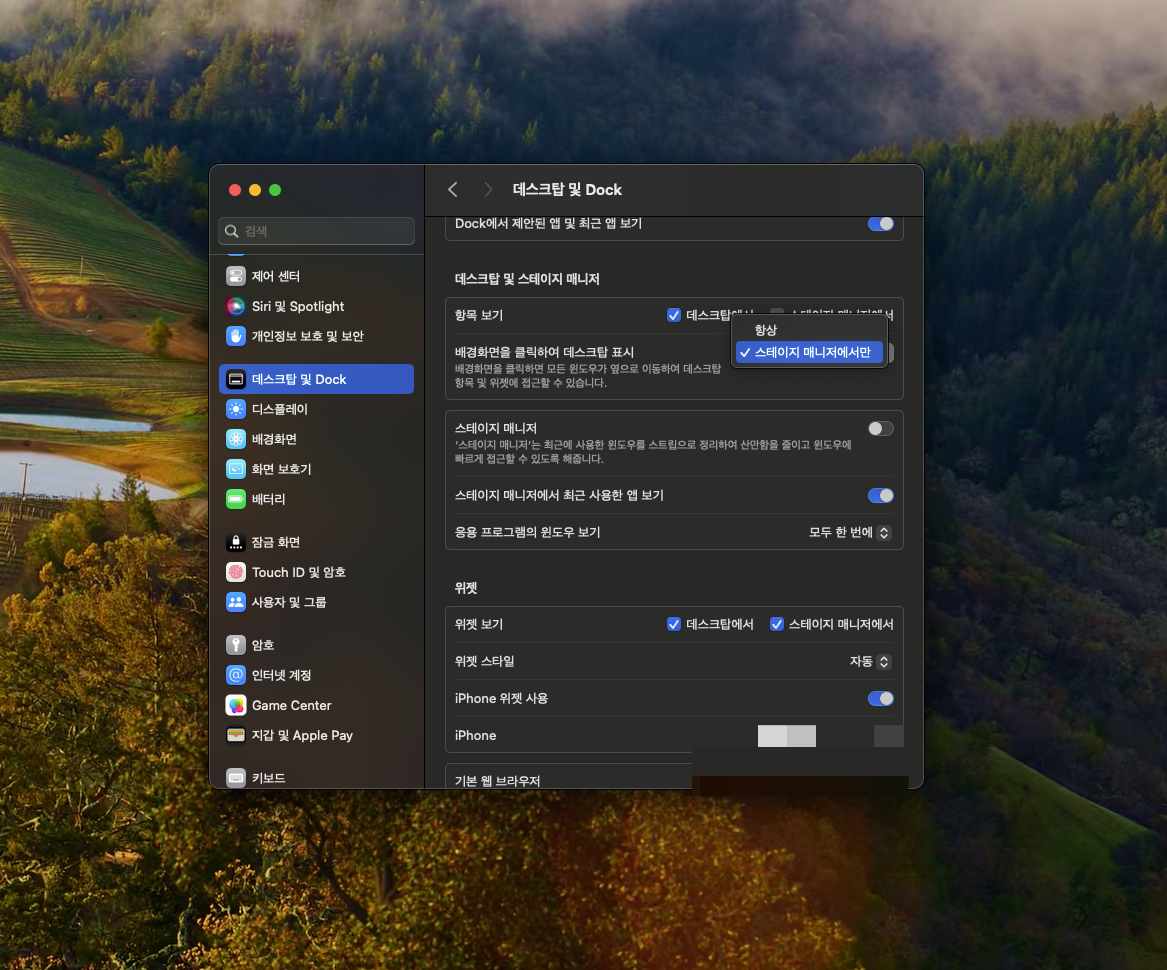Click 지갑 및 Apple Pay text
Viewport: 1167px width, 970px height.
302,735
